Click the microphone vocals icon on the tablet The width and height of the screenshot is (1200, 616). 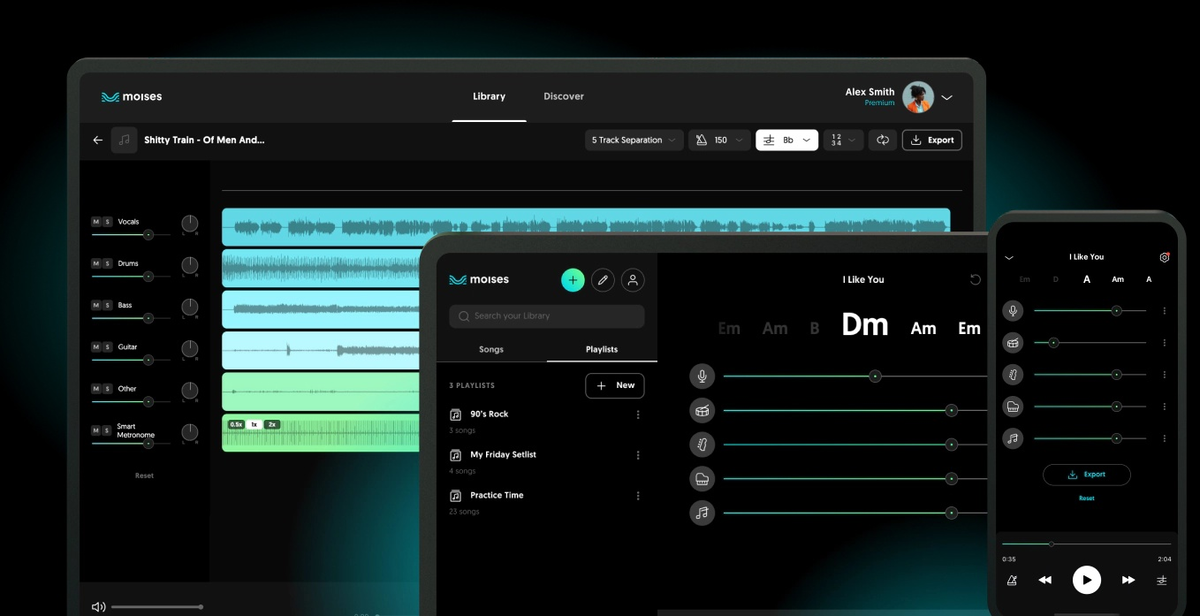(702, 376)
